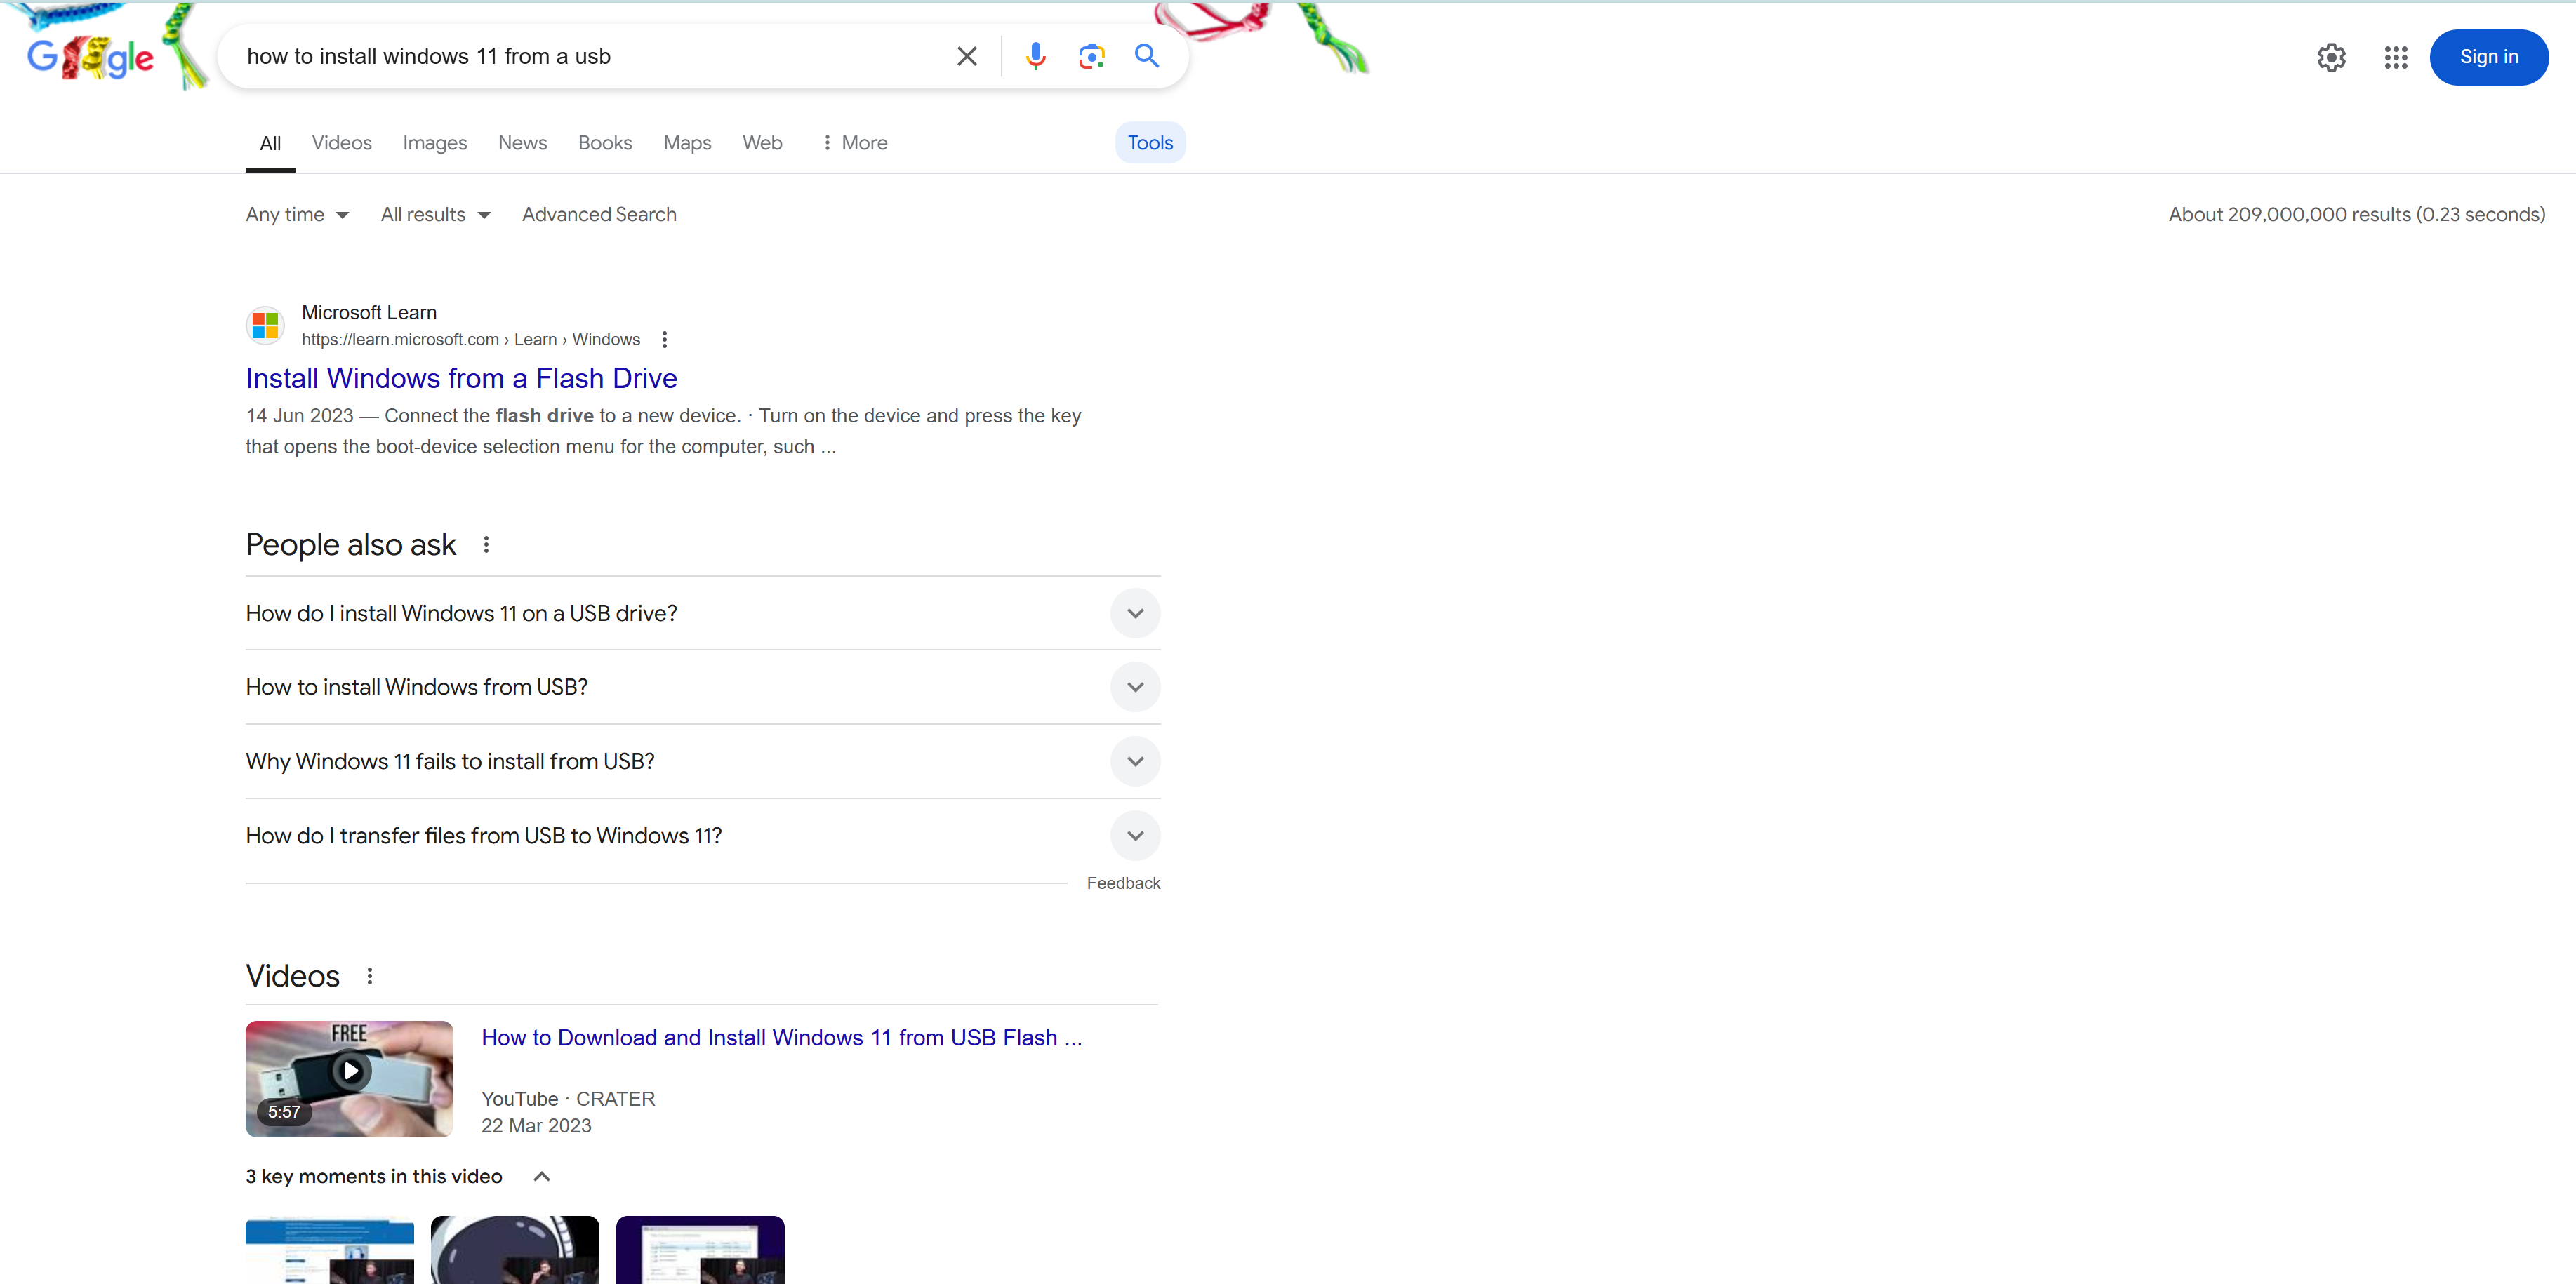
Task: Open the third key moment thumbnail
Action: [x=700, y=1250]
